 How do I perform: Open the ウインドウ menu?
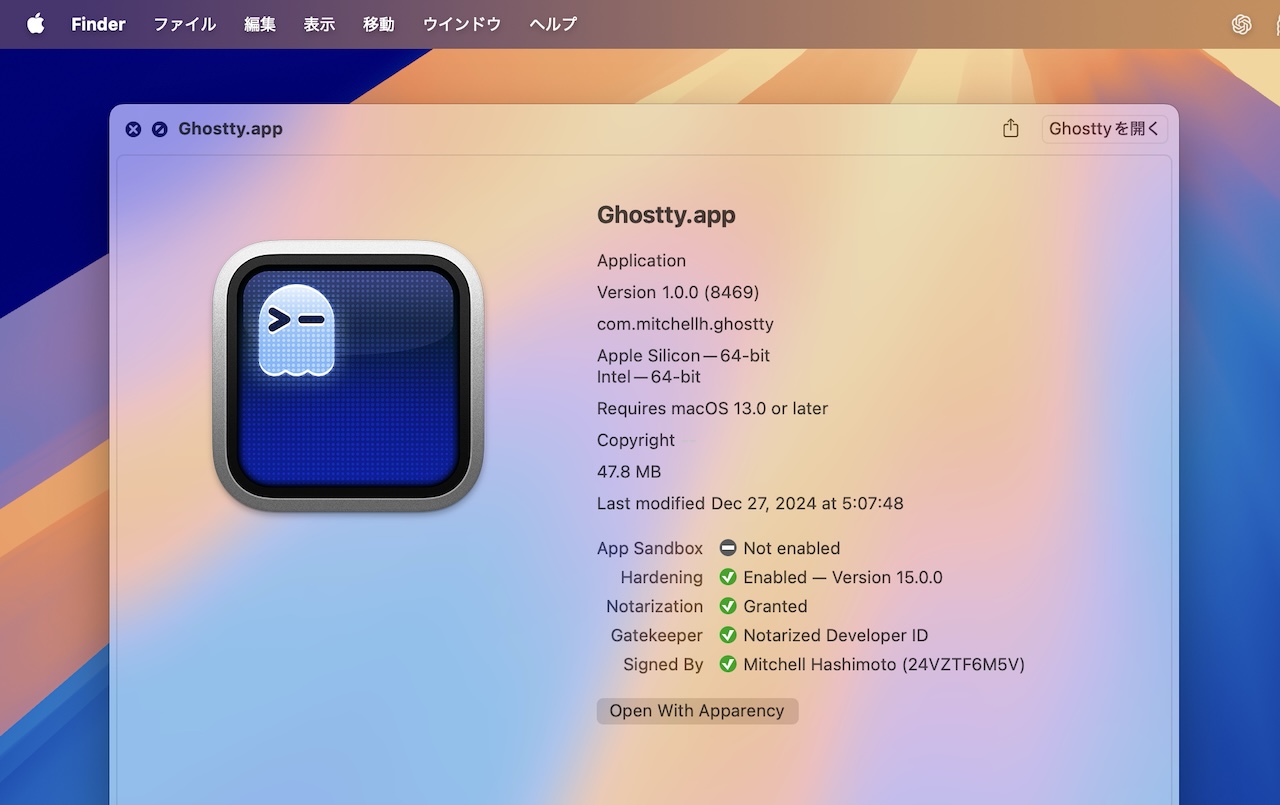click(x=462, y=24)
